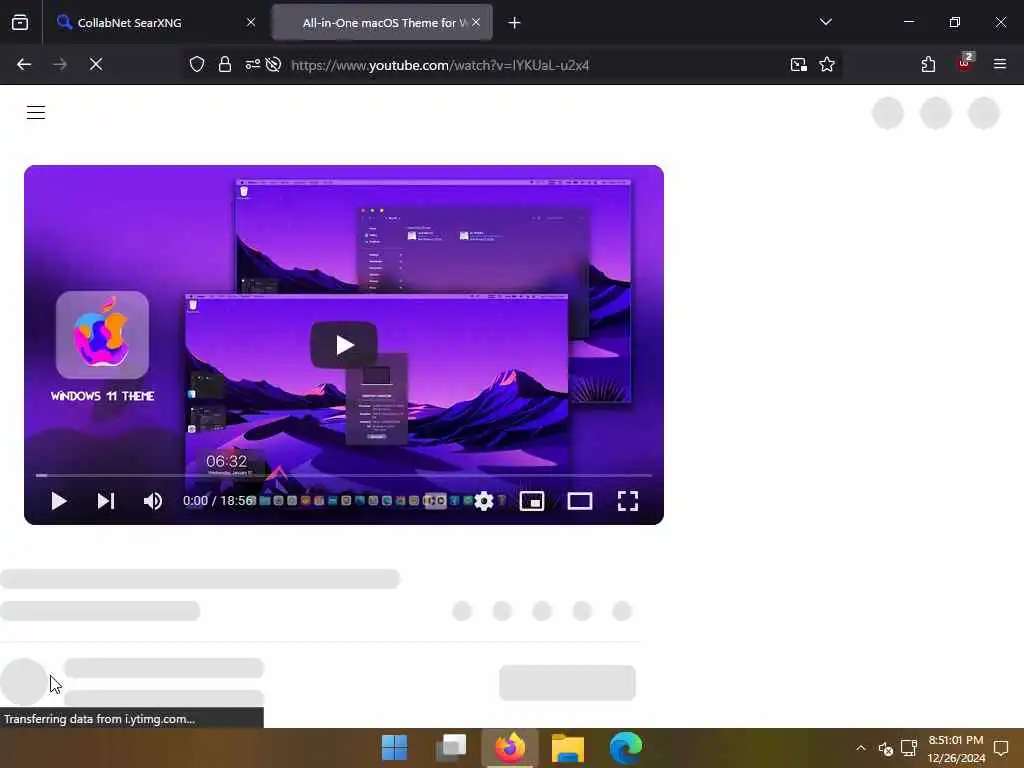Screen dimensions: 1024x768
Task: Go back to the previous page
Action: 24,65
